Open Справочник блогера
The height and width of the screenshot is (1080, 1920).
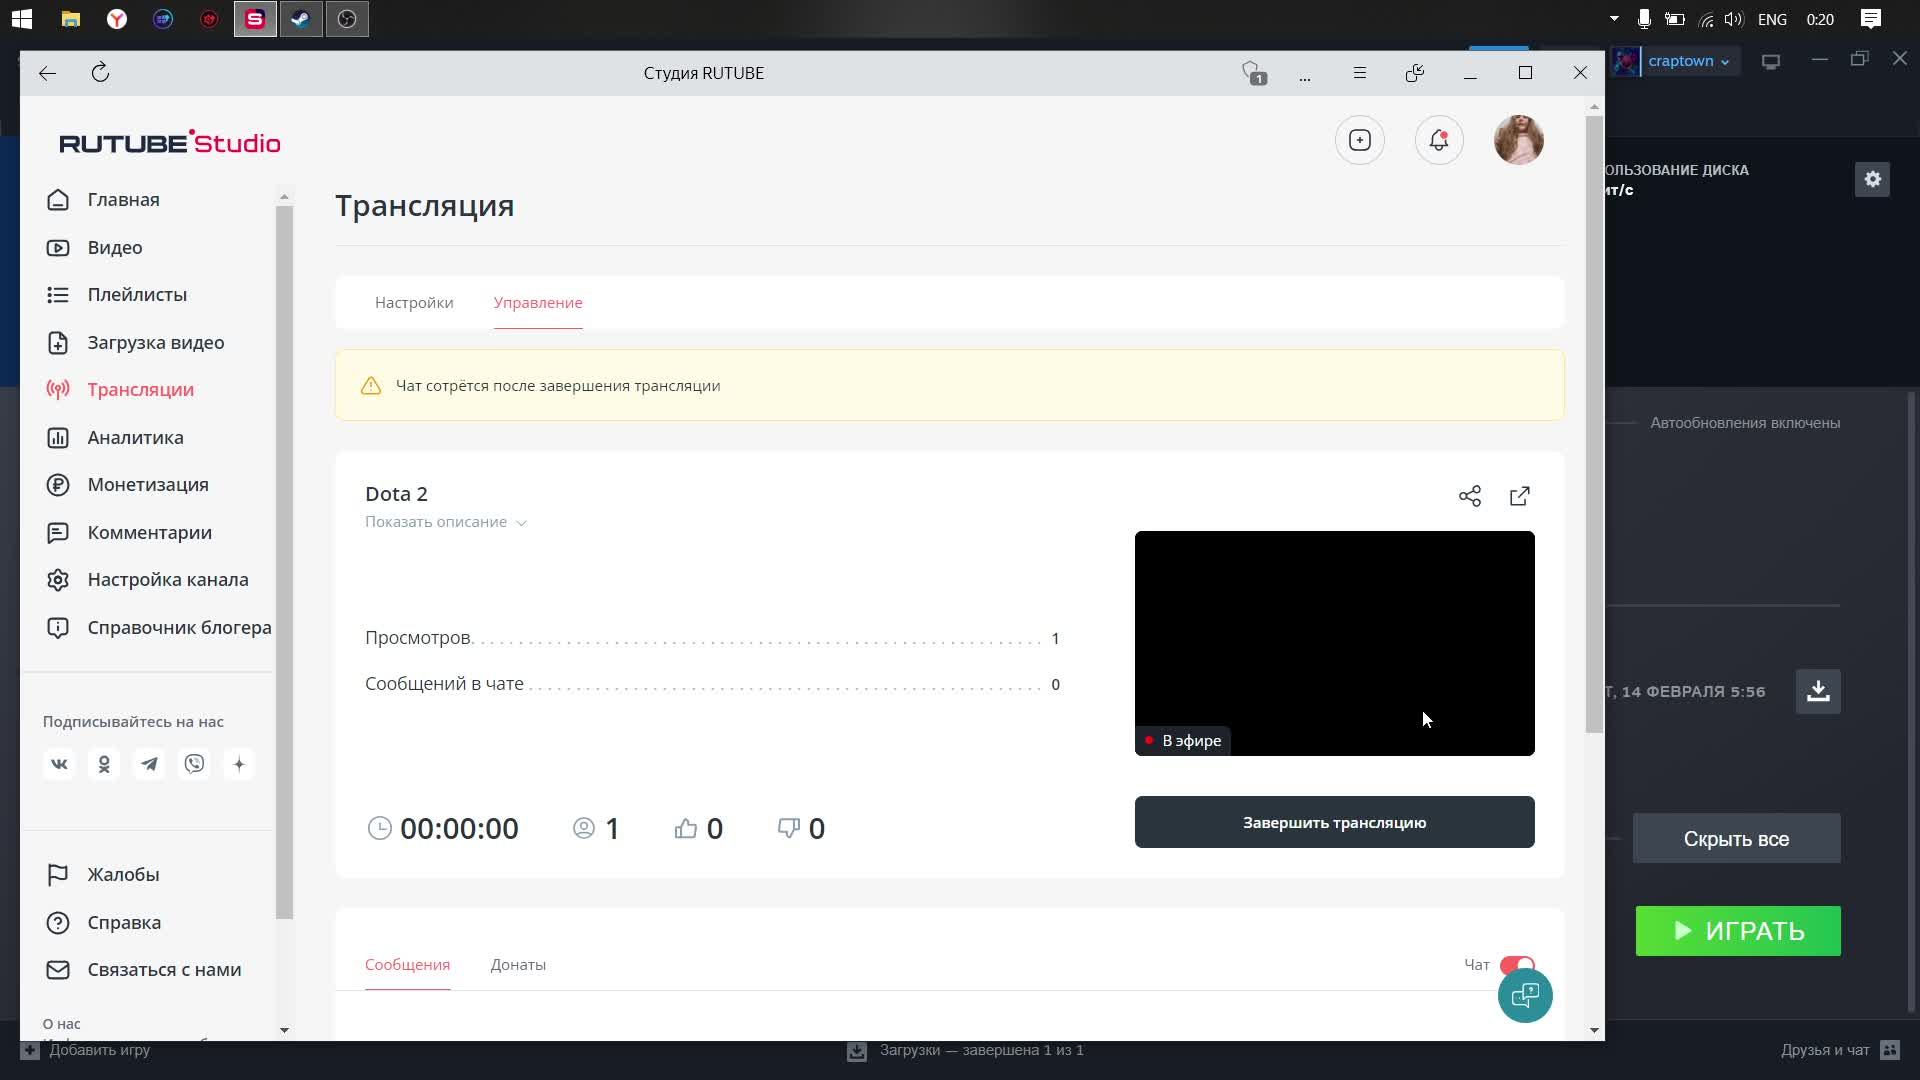point(179,628)
